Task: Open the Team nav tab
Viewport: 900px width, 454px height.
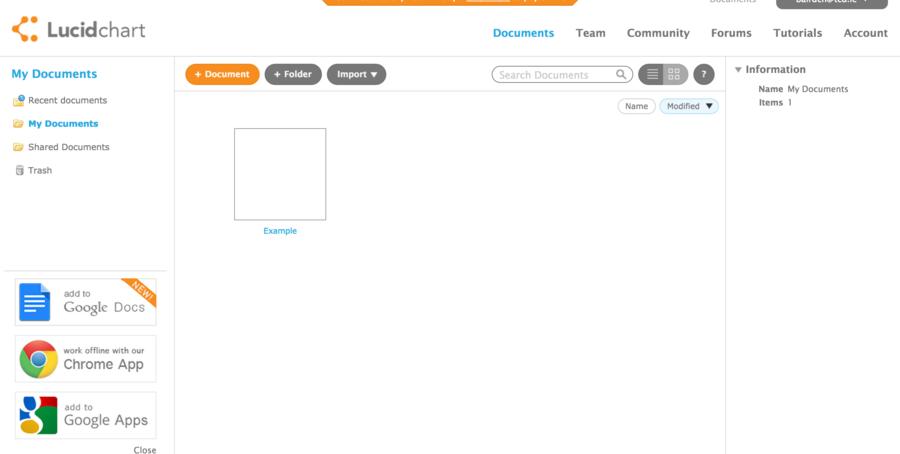Action: pyautogui.click(x=591, y=33)
